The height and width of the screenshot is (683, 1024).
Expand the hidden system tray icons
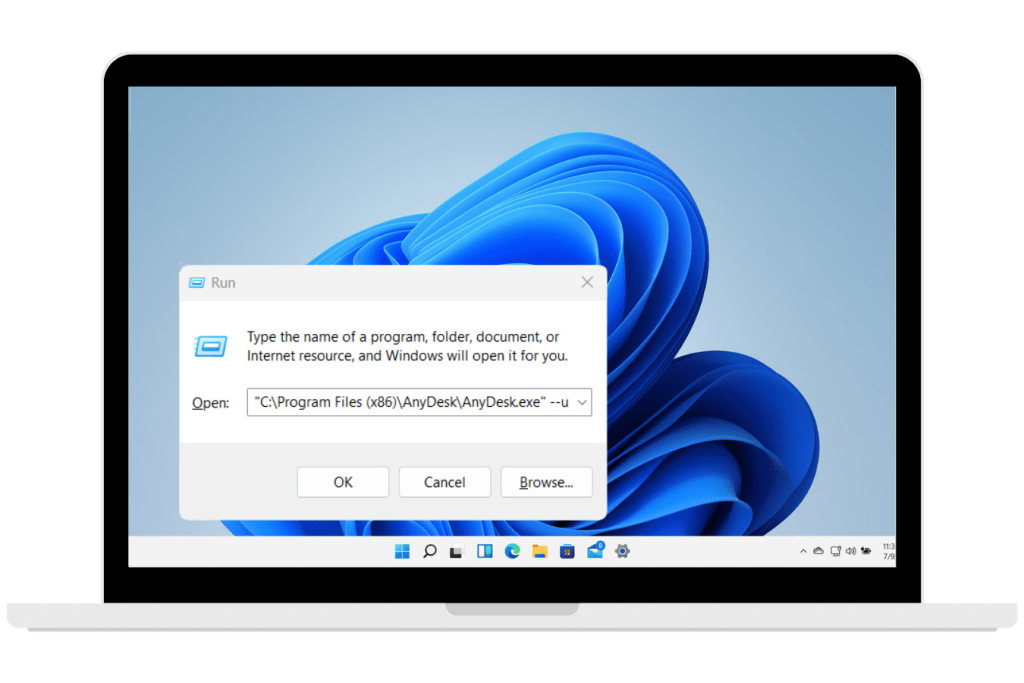click(x=803, y=550)
